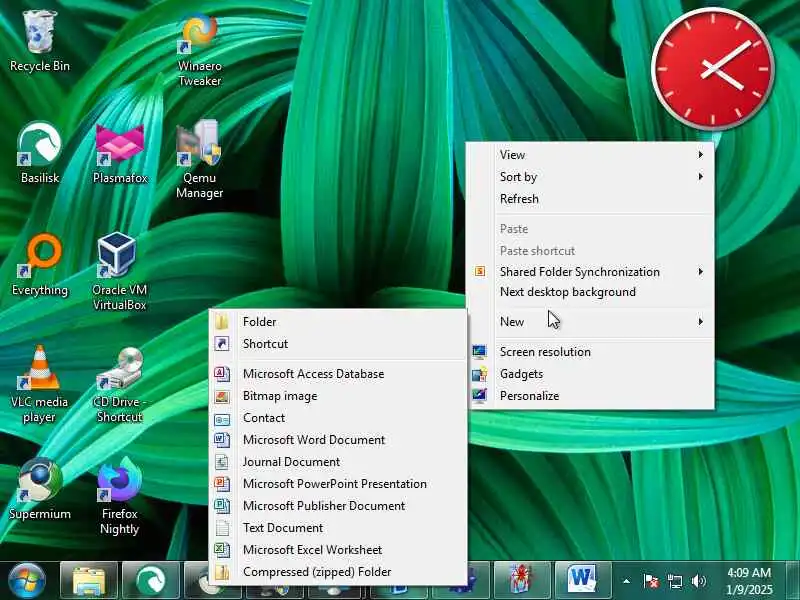Create a new Shortcut

point(338,343)
